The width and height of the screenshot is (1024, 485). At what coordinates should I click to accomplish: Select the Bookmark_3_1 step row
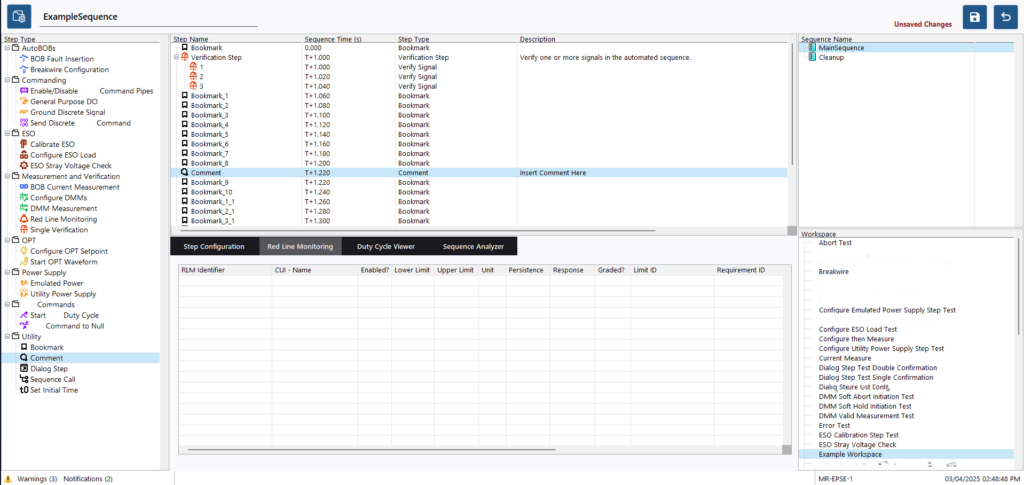[x=479, y=221]
